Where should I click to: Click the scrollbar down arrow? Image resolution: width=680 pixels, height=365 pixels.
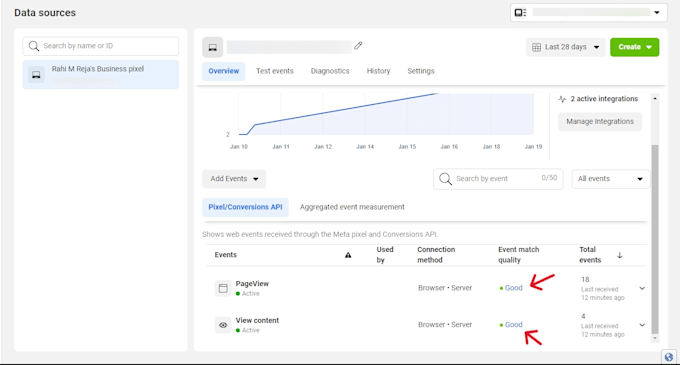pyautogui.click(x=655, y=338)
